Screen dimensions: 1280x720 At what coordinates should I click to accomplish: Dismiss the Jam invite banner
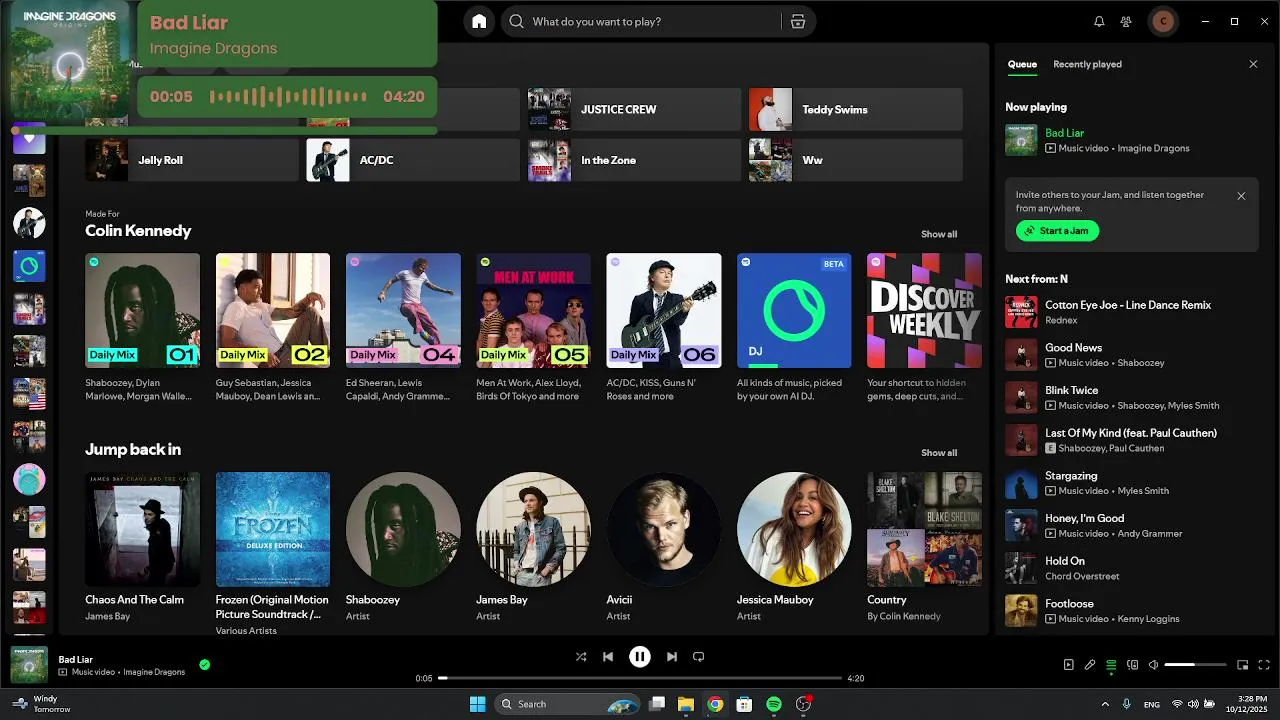click(x=1241, y=196)
